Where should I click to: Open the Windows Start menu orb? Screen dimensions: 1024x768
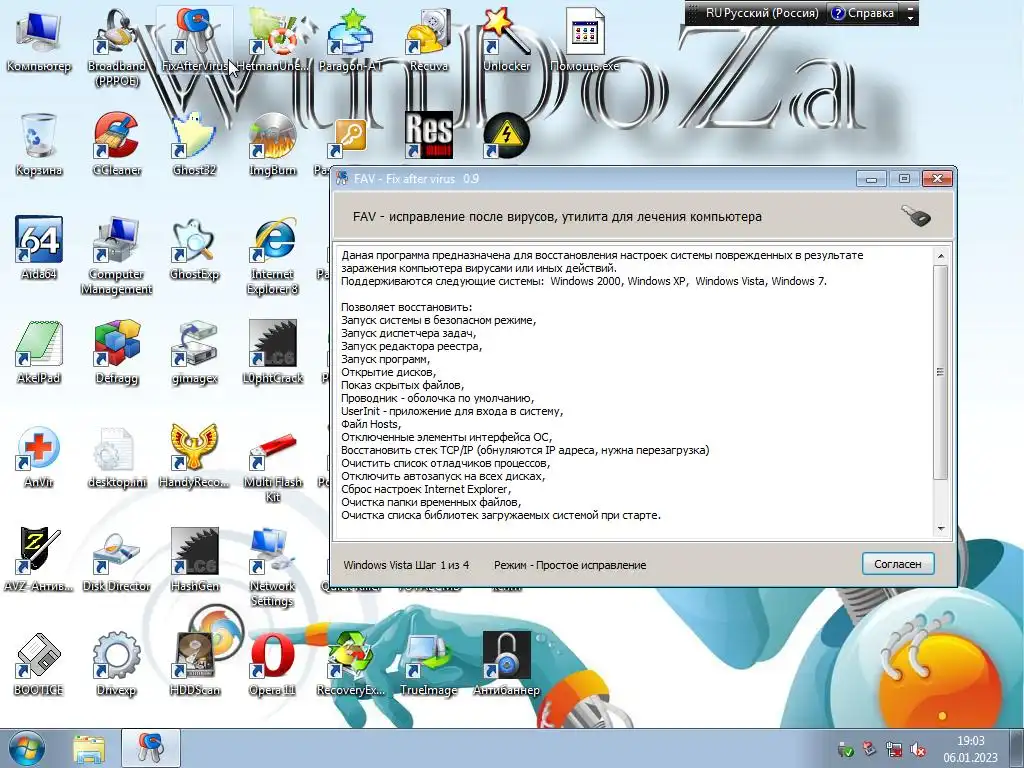pos(26,749)
